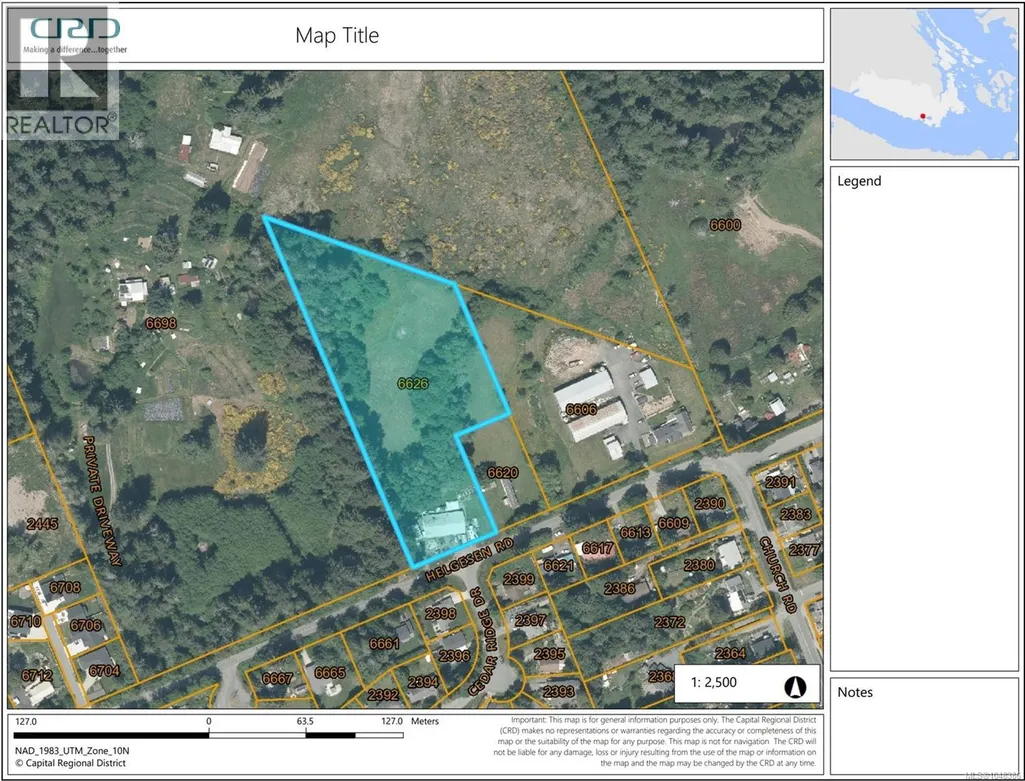
Task: Click the Notes panel heading
Action: (855, 692)
